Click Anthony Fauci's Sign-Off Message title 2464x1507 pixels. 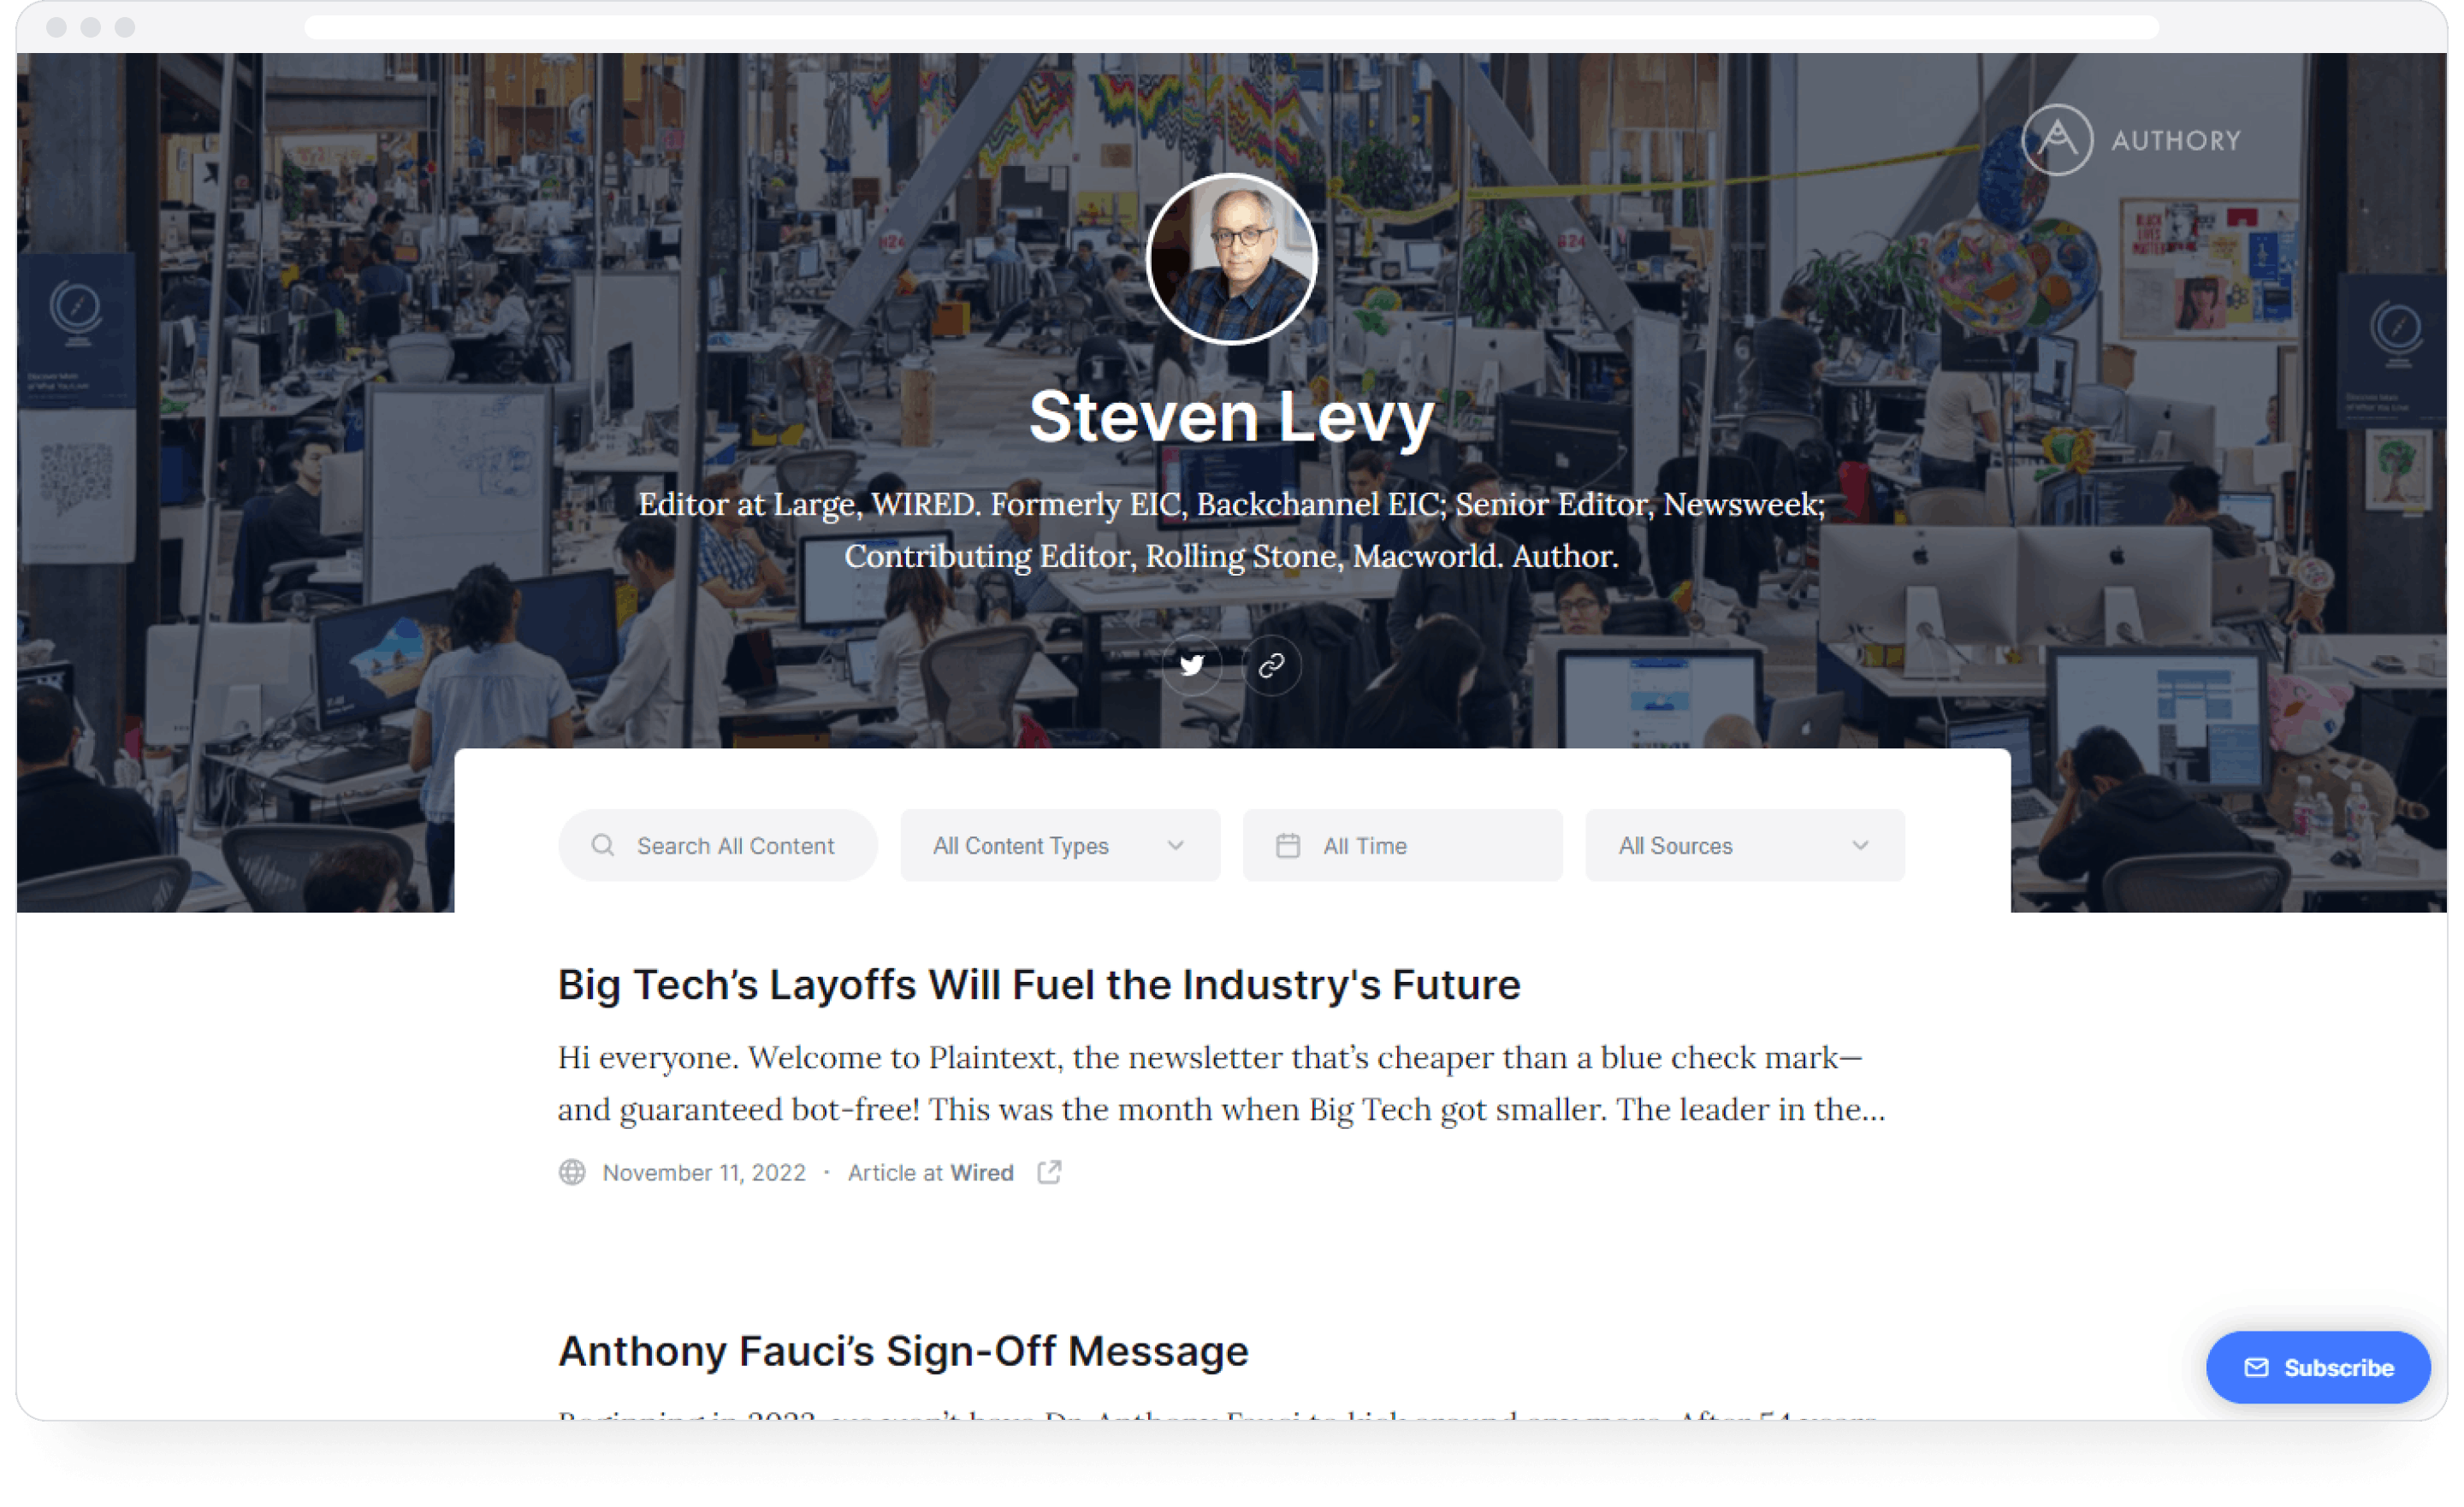click(903, 1350)
